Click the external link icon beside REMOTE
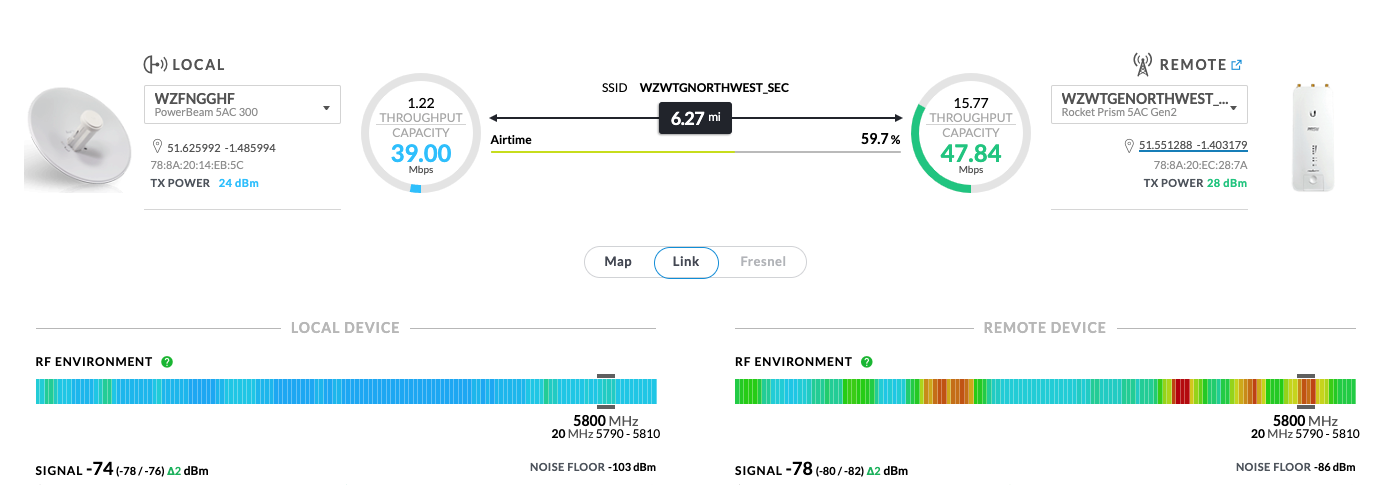1390x485 pixels. tap(1237, 65)
